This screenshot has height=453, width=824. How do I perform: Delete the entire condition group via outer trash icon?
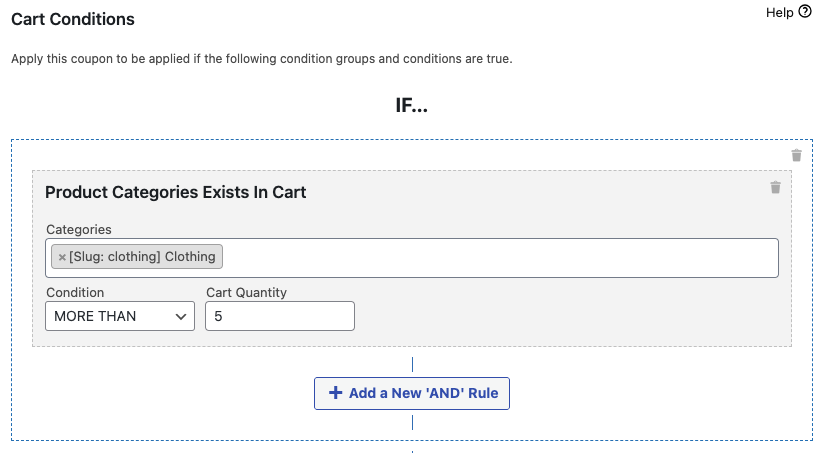[796, 155]
